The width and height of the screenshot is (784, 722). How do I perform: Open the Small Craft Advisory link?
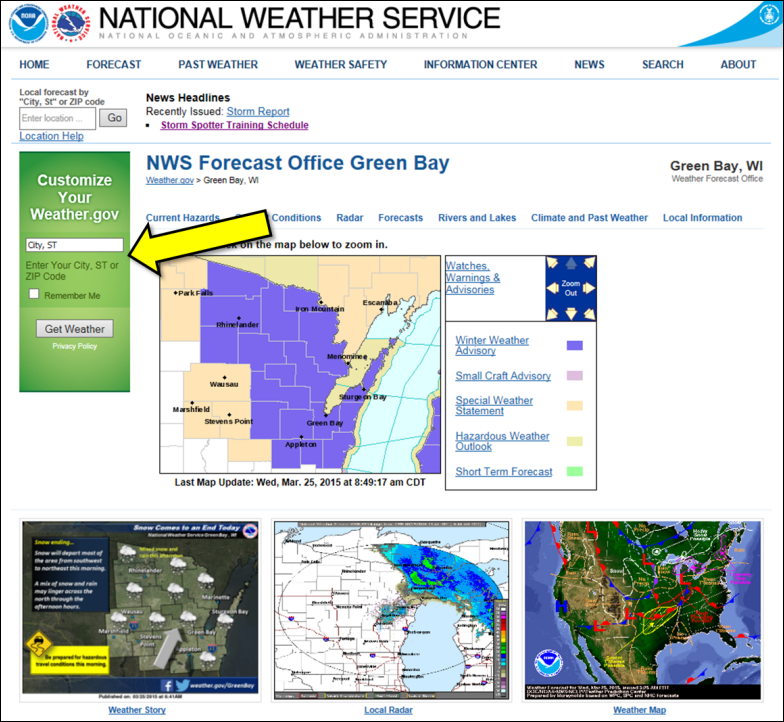click(x=503, y=376)
